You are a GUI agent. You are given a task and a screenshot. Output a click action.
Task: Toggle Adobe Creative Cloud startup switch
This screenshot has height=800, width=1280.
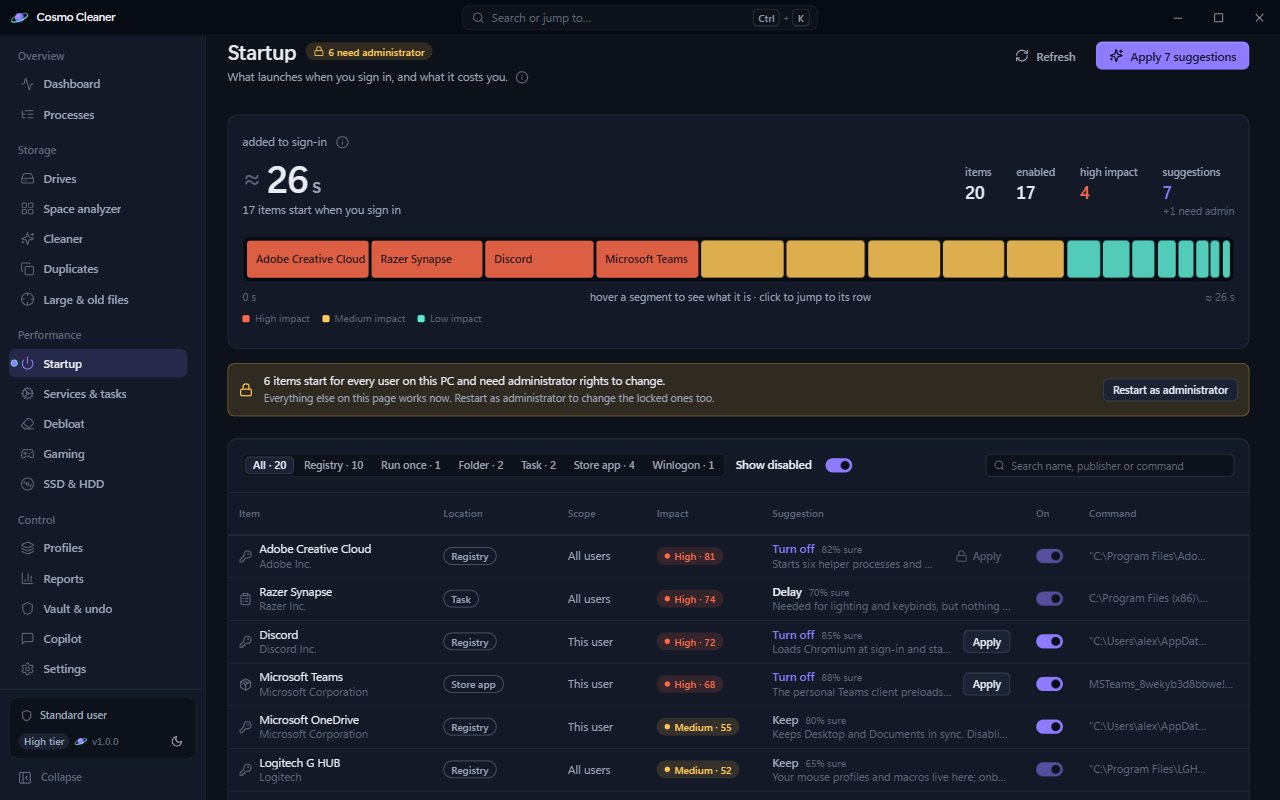pos(1050,556)
